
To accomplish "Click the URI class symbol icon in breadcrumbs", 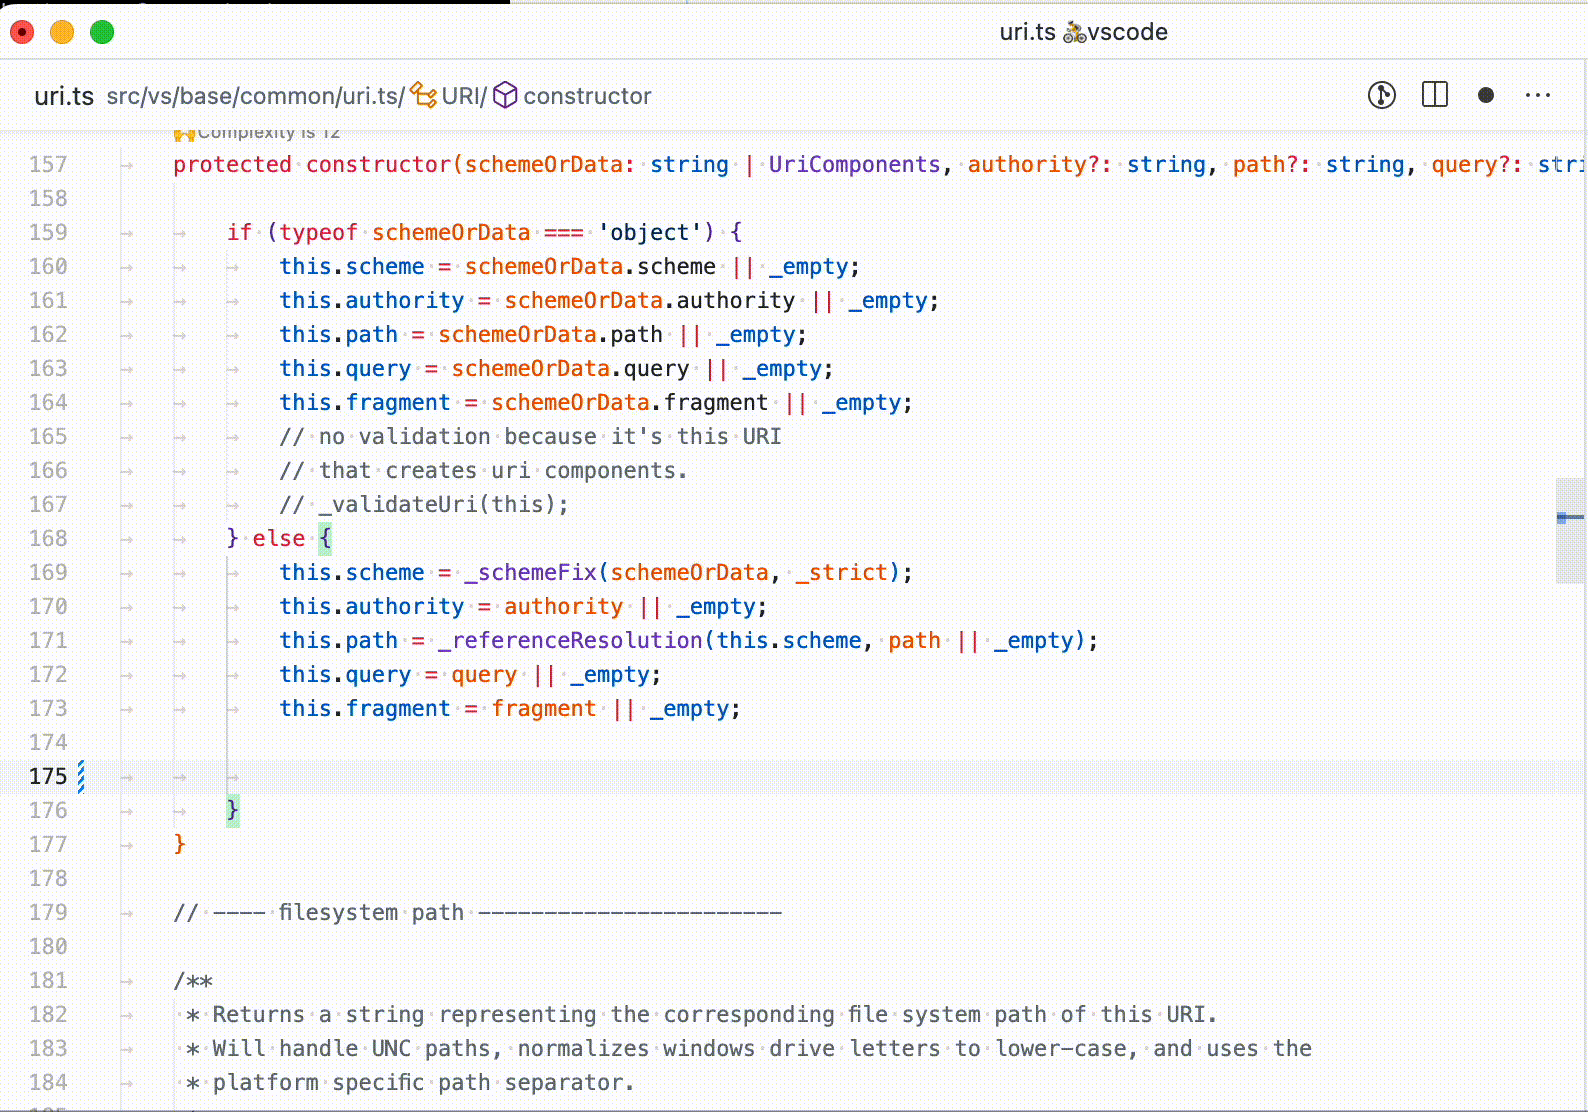I will tap(423, 95).
